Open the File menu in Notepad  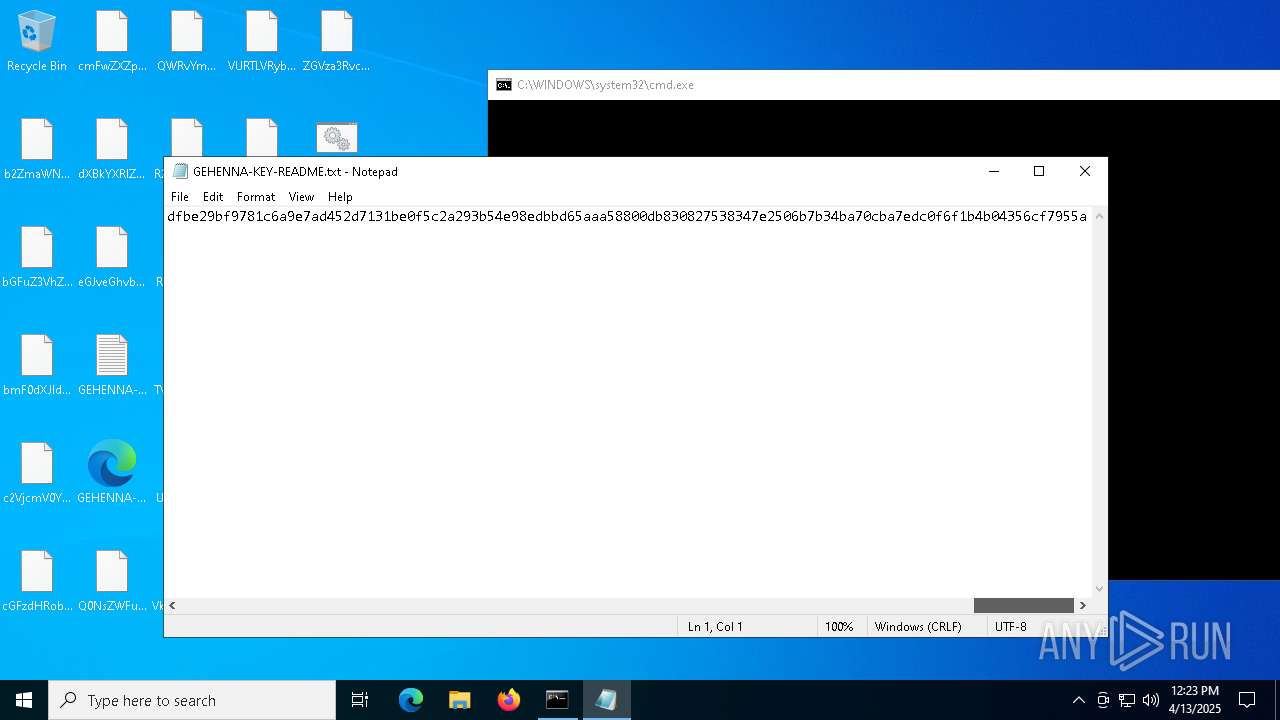click(180, 197)
